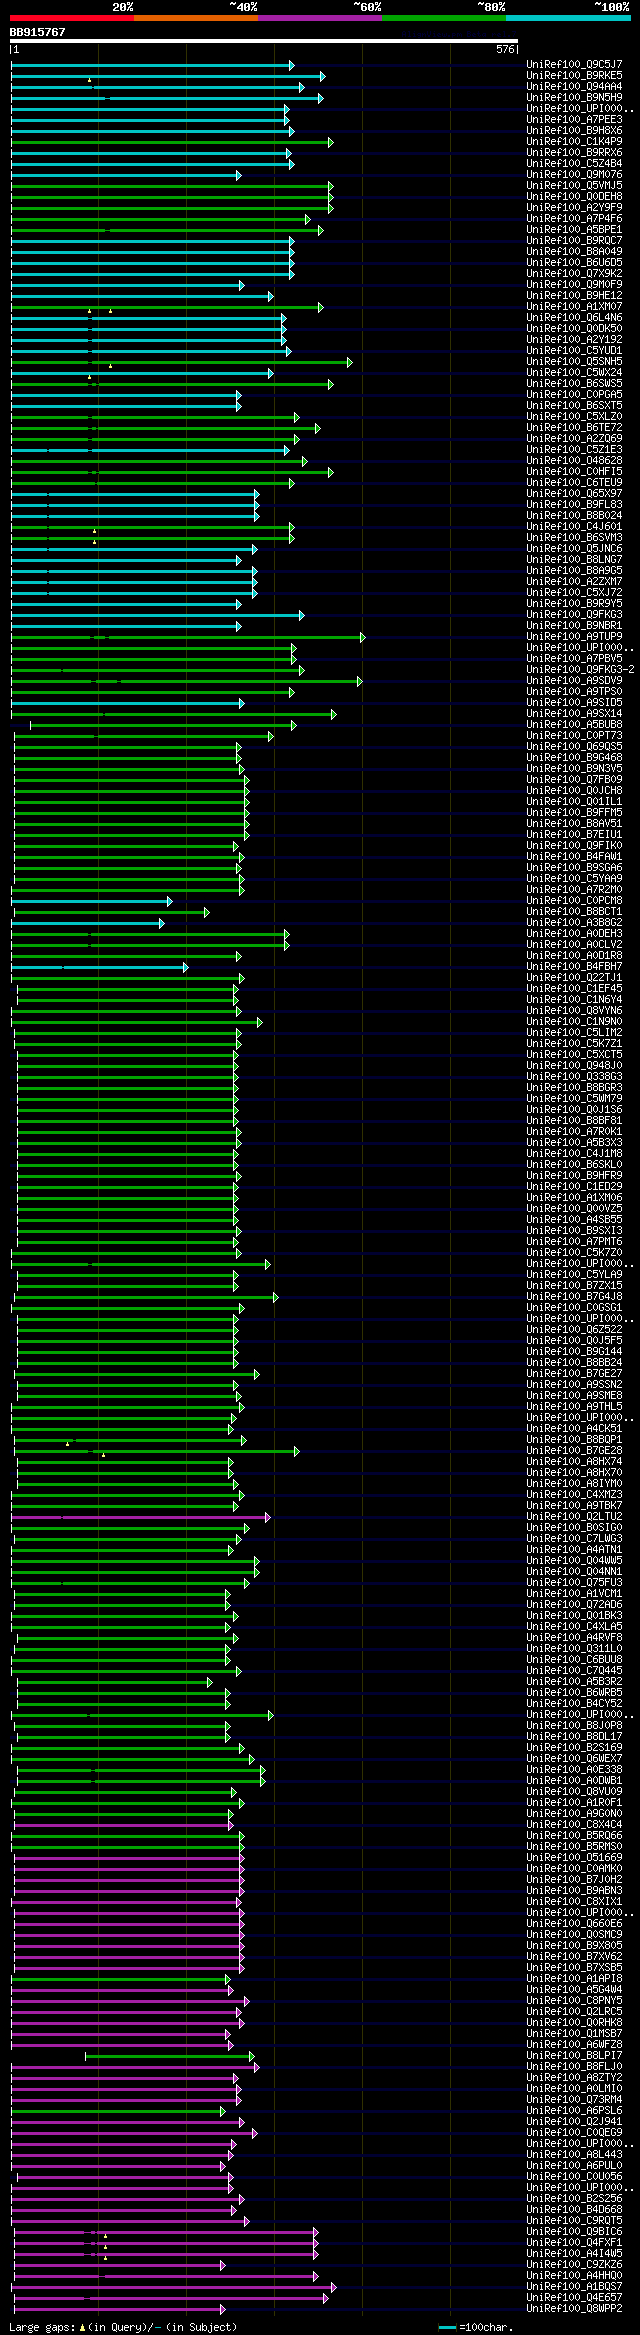640x2335 pixels.
Task: Click the UniRef100_Q1MSB7 label
Action: [x=574, y=2034]
